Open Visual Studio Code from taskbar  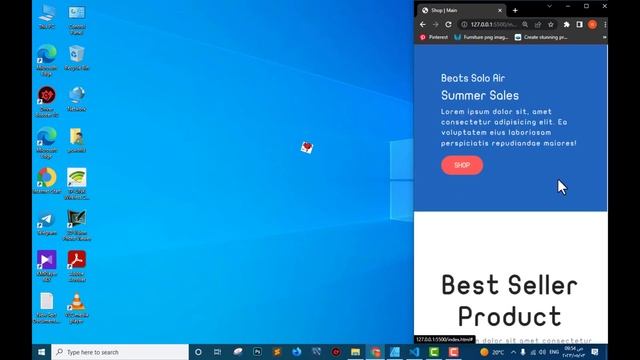pyautogui.click(x=414, y=352)
